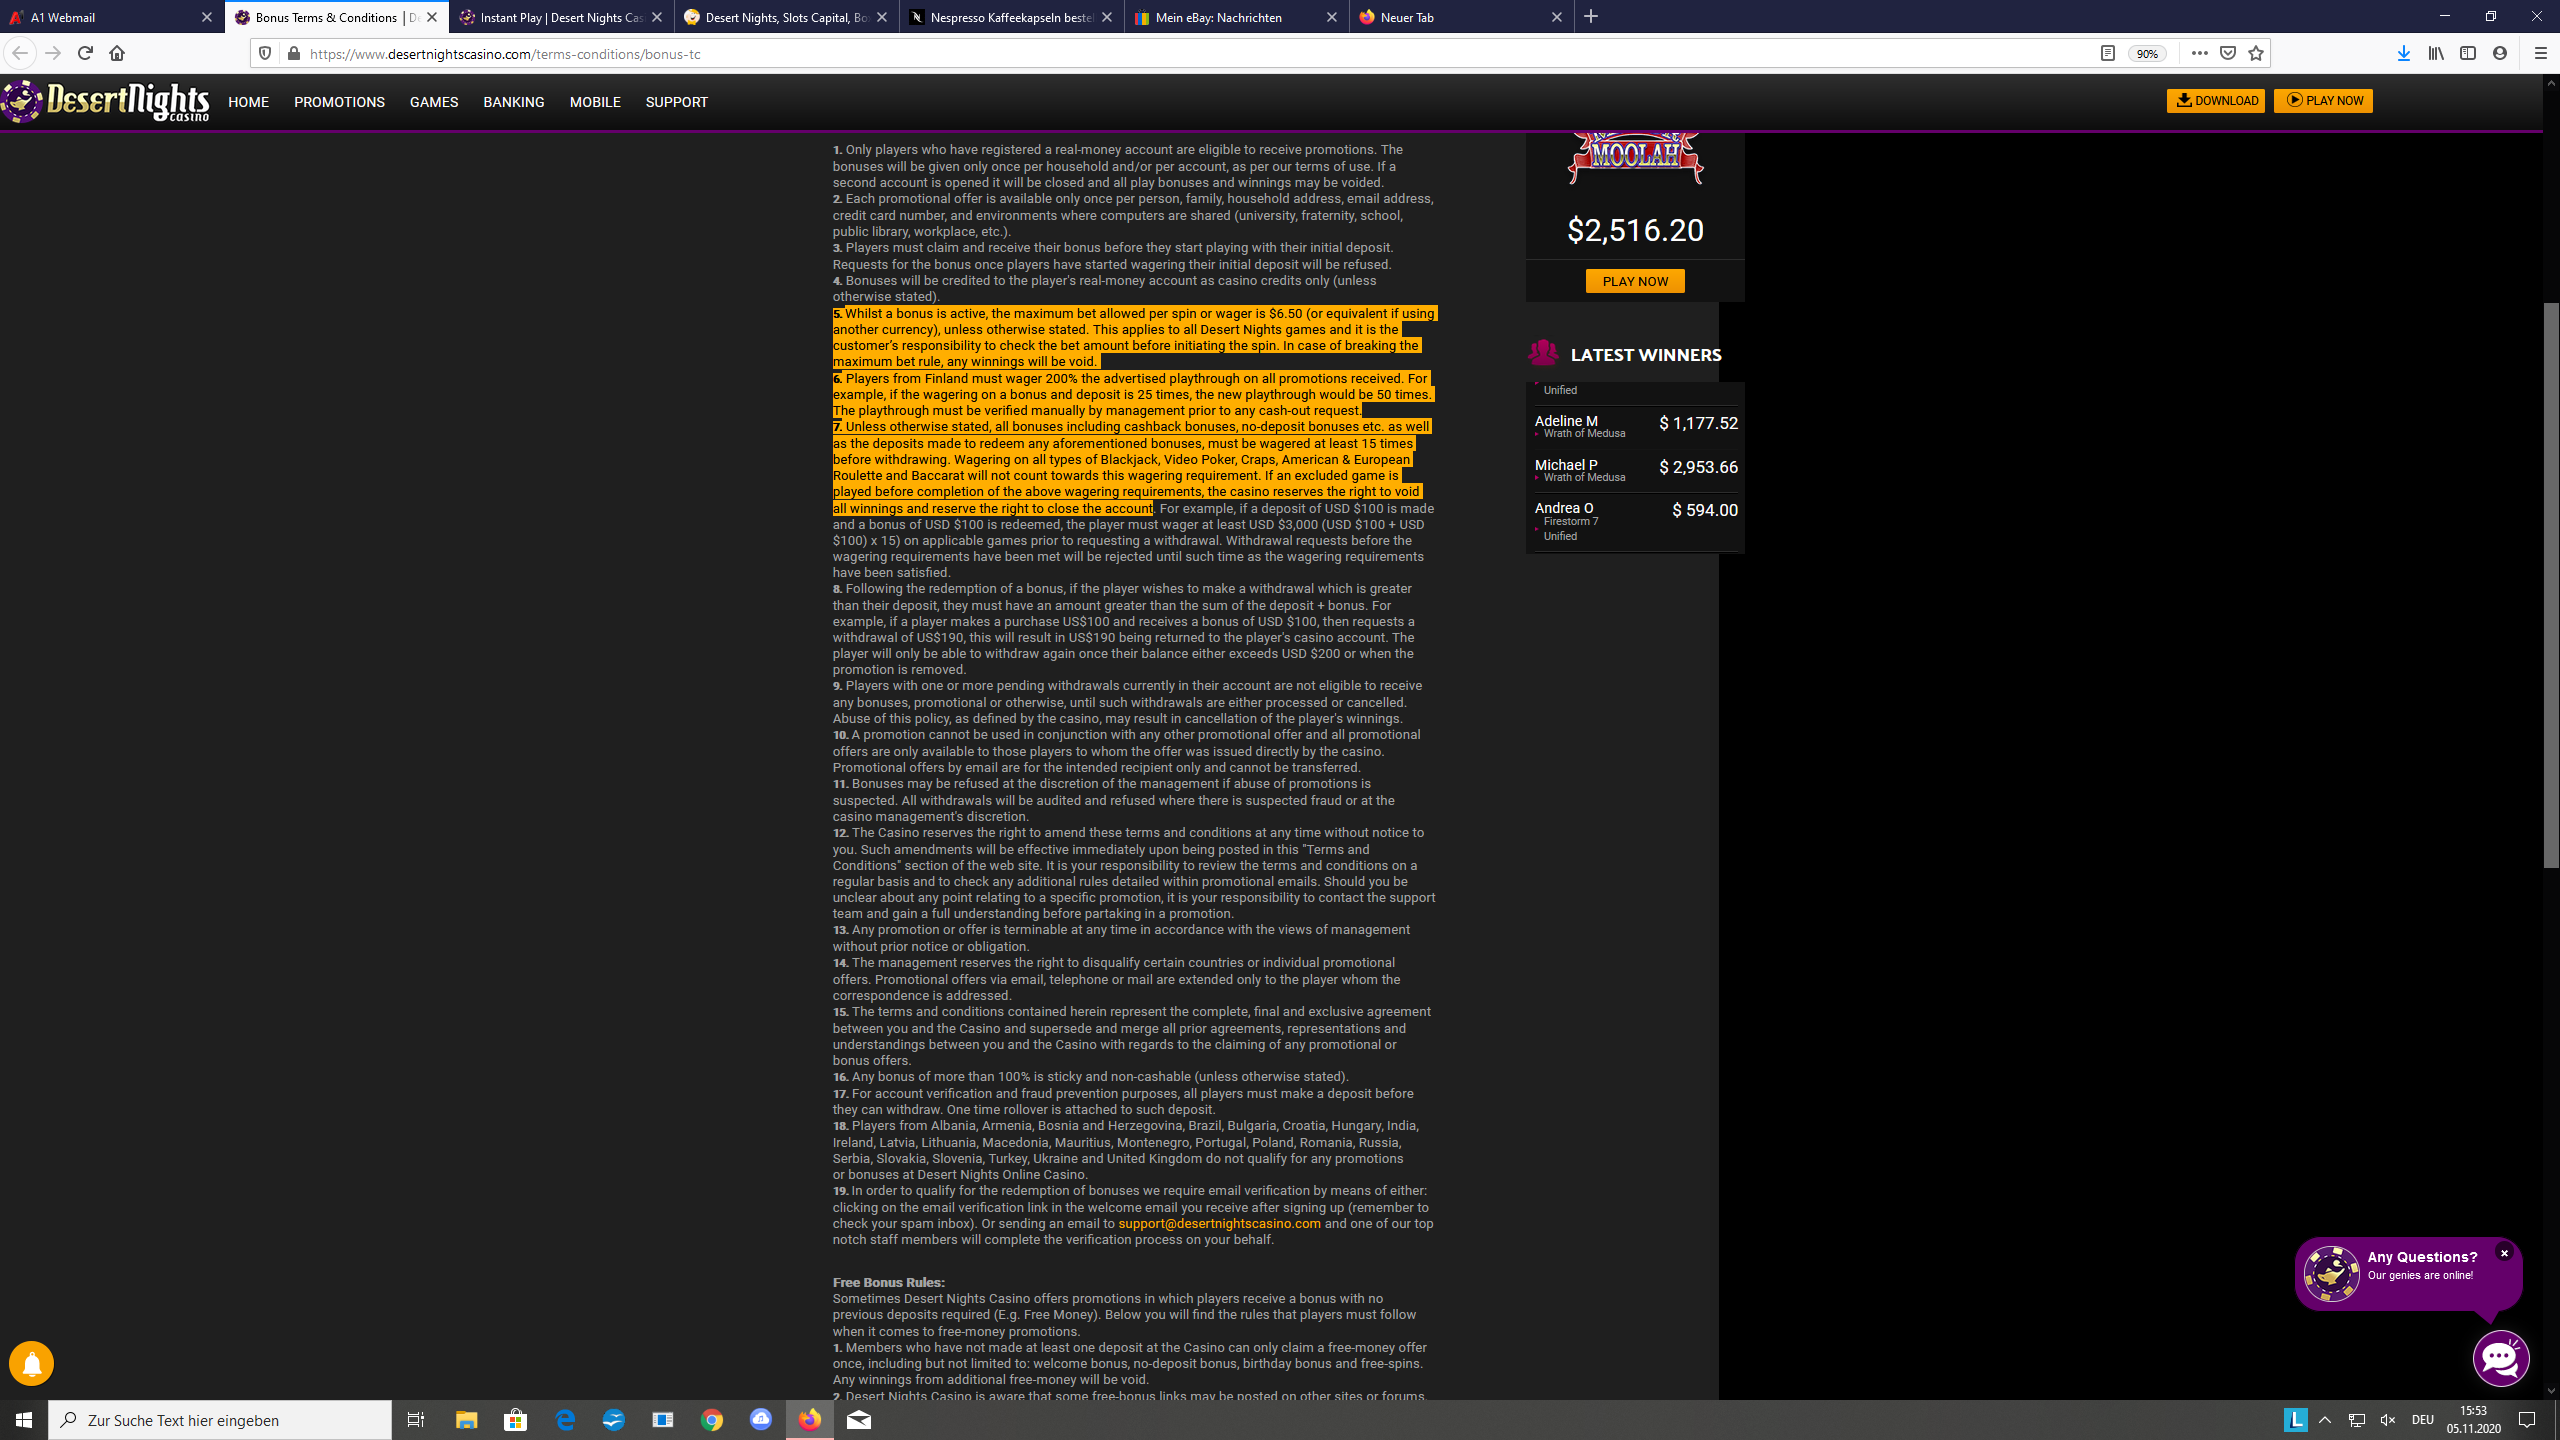Image resolution: width=2560 pixels, height=1440 pixels.
Task: Click the Adeline M winner entry
Action: point(1636,425)
